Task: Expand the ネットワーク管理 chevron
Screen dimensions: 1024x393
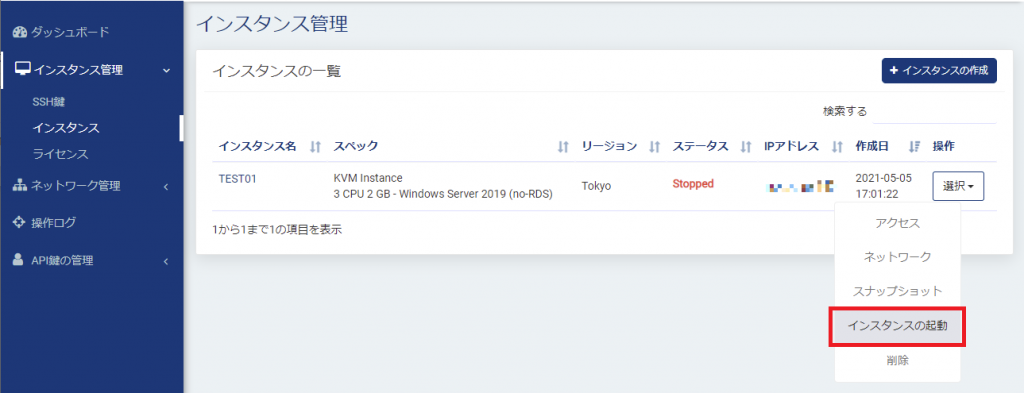Action: [x=166, y=187]
